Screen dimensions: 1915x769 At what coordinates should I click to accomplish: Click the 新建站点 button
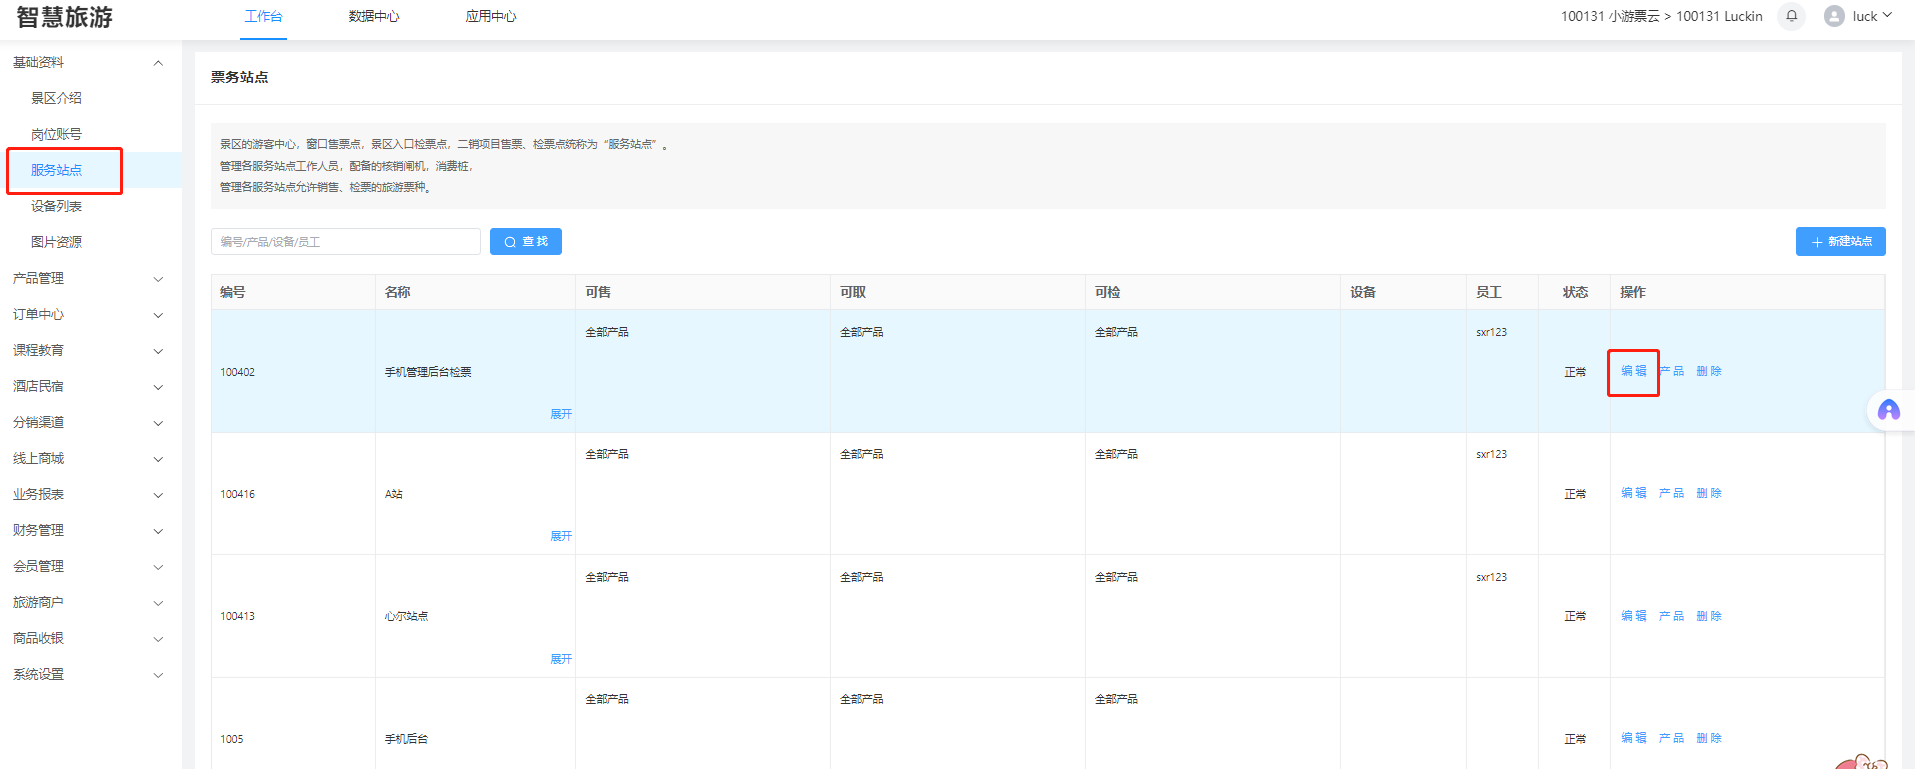point(1840,242)
